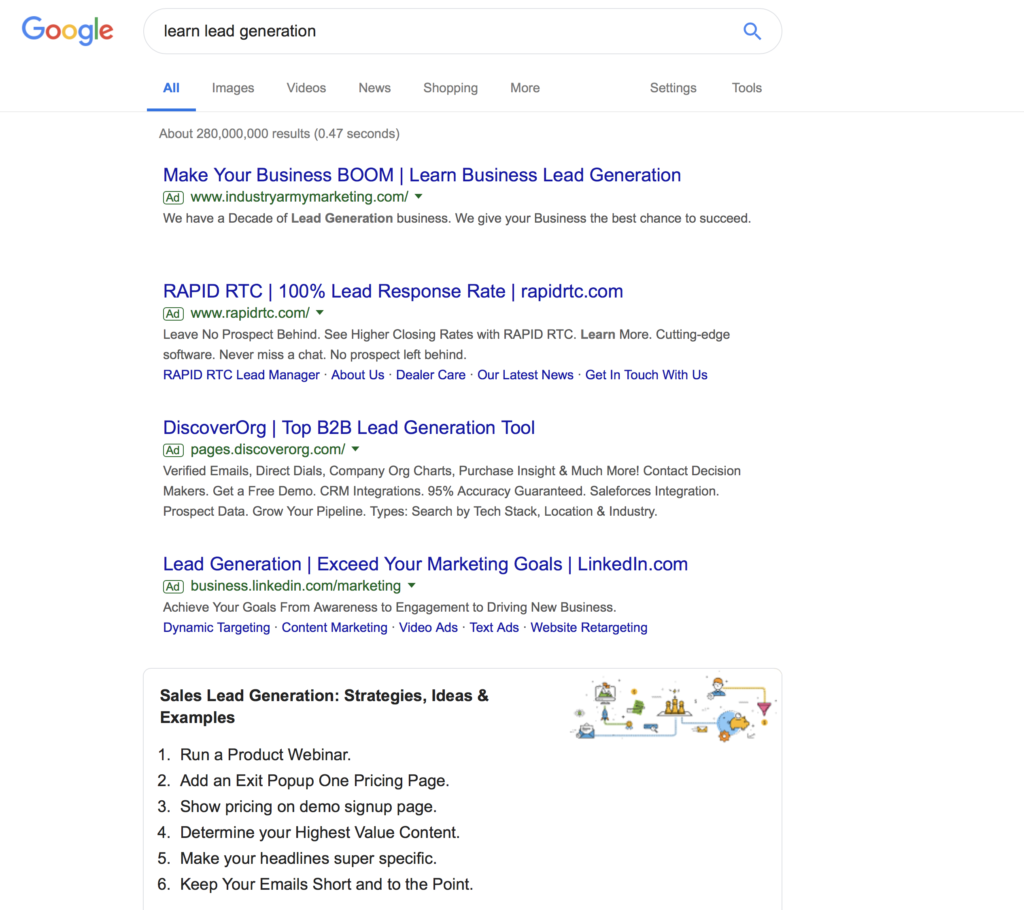The width and height of the screenshot is (1024, 910).
Task: Open the About Us sitelink
Action: (x=358, y=375)
